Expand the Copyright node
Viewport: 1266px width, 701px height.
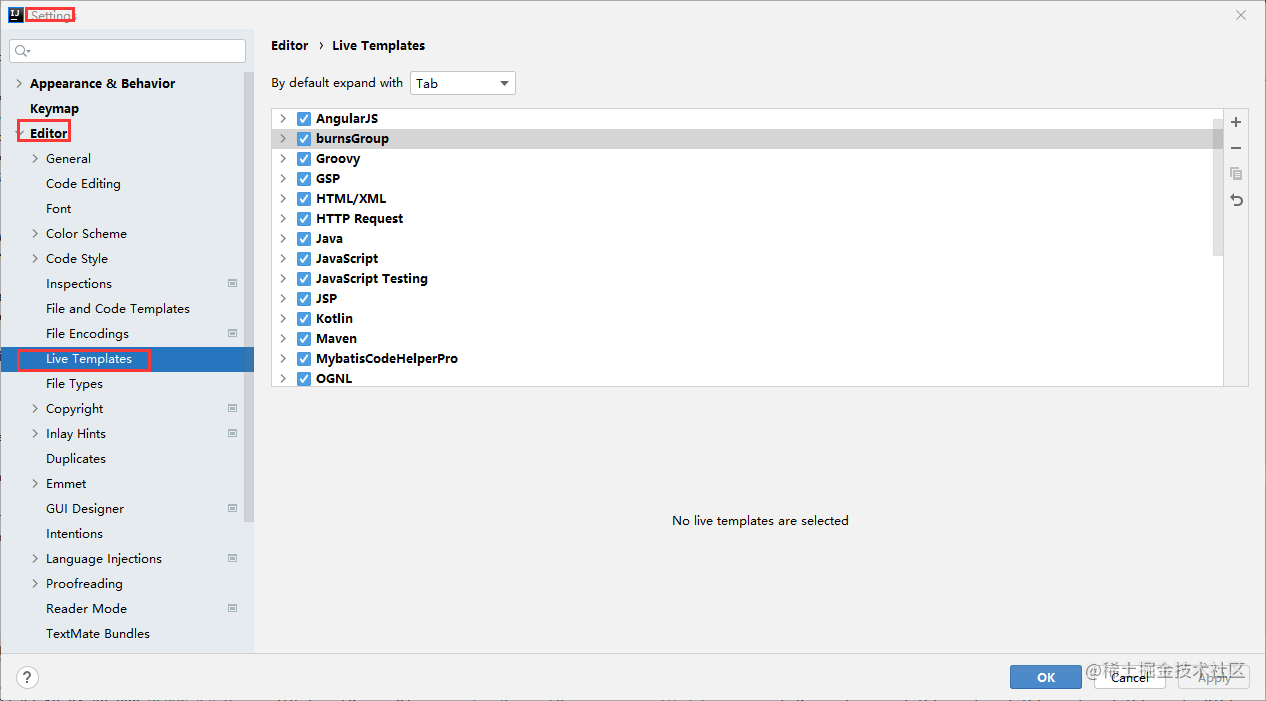click(x=35, y=408)
